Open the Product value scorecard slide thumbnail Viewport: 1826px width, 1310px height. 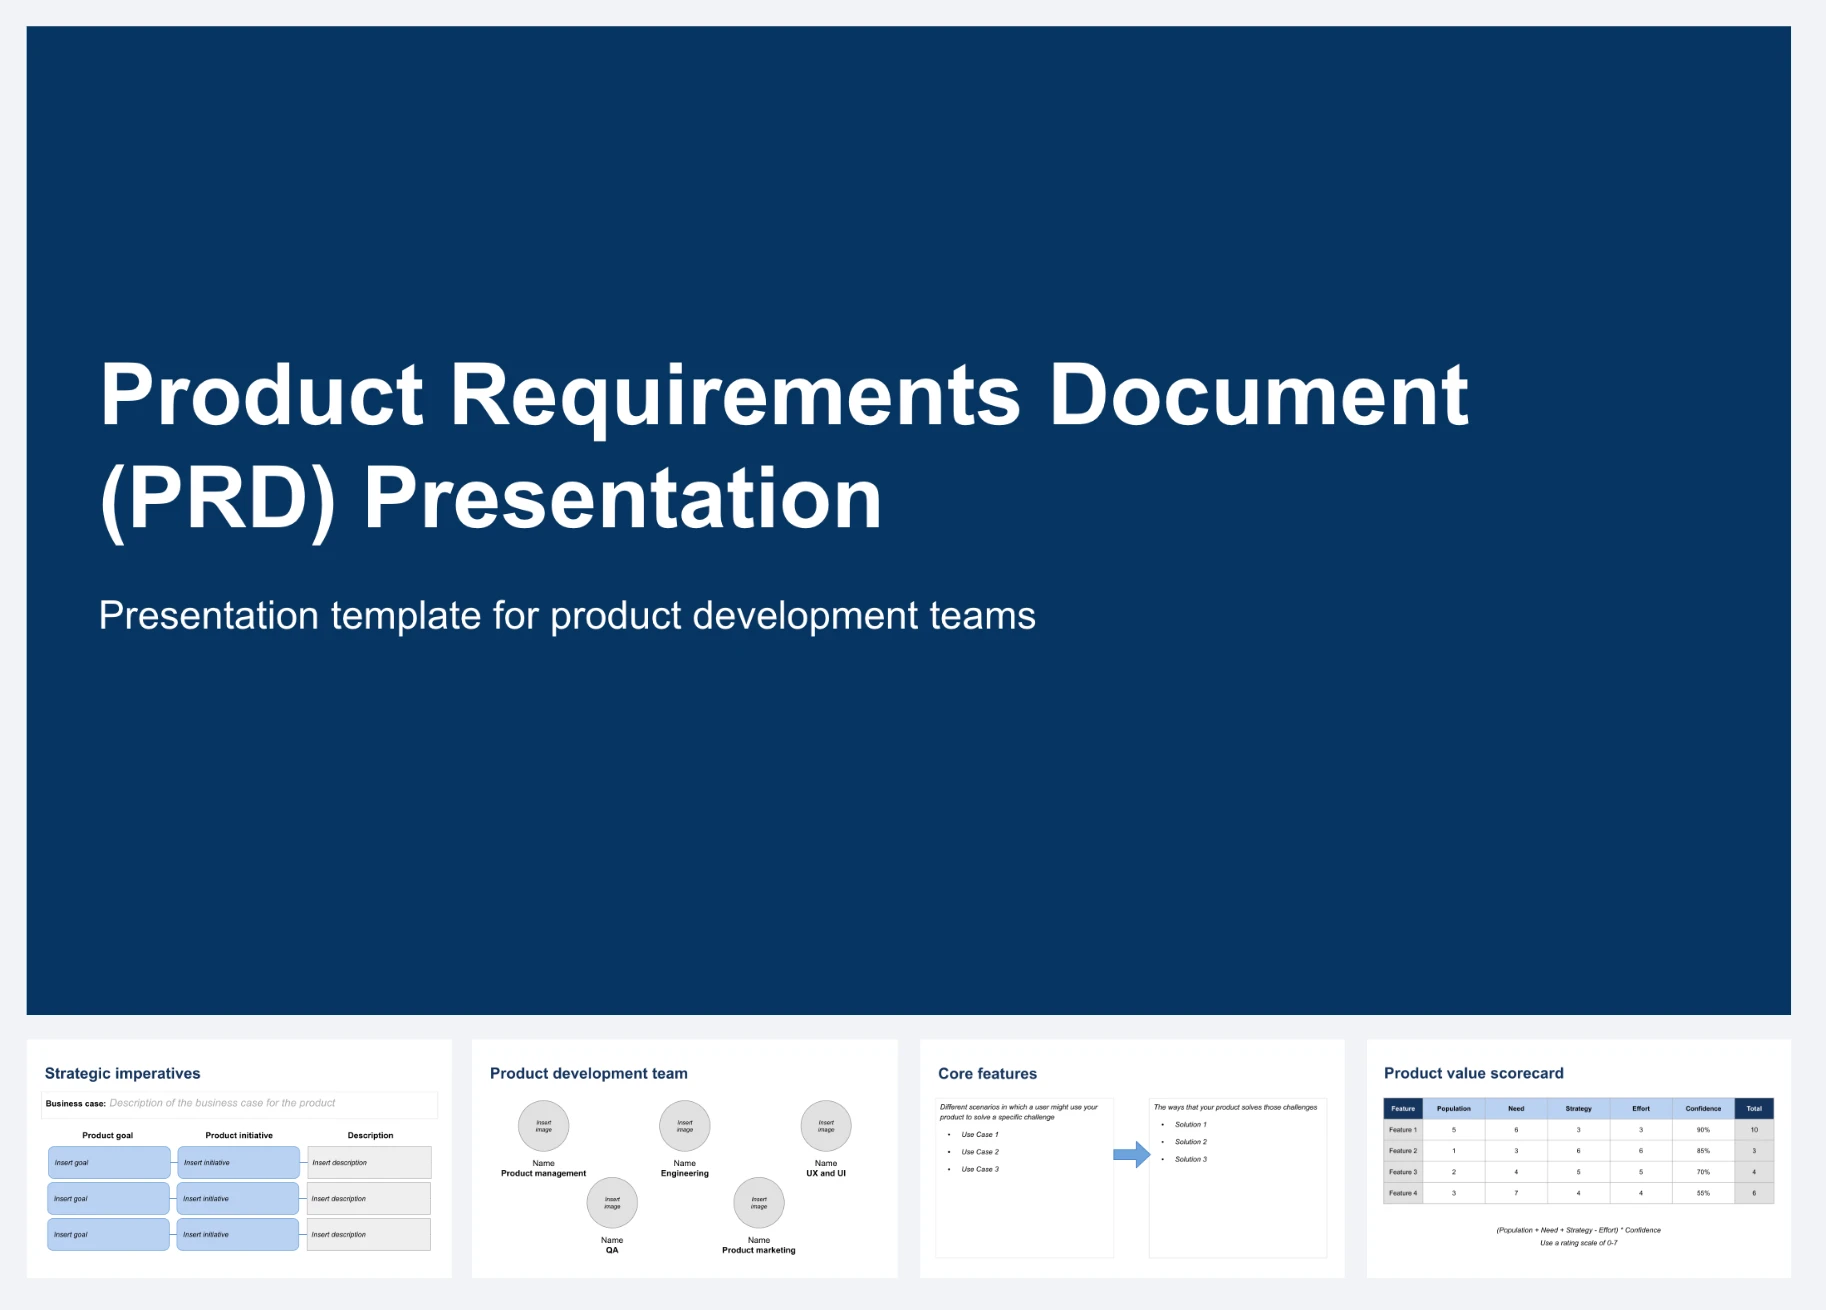coord(1579,1158)
